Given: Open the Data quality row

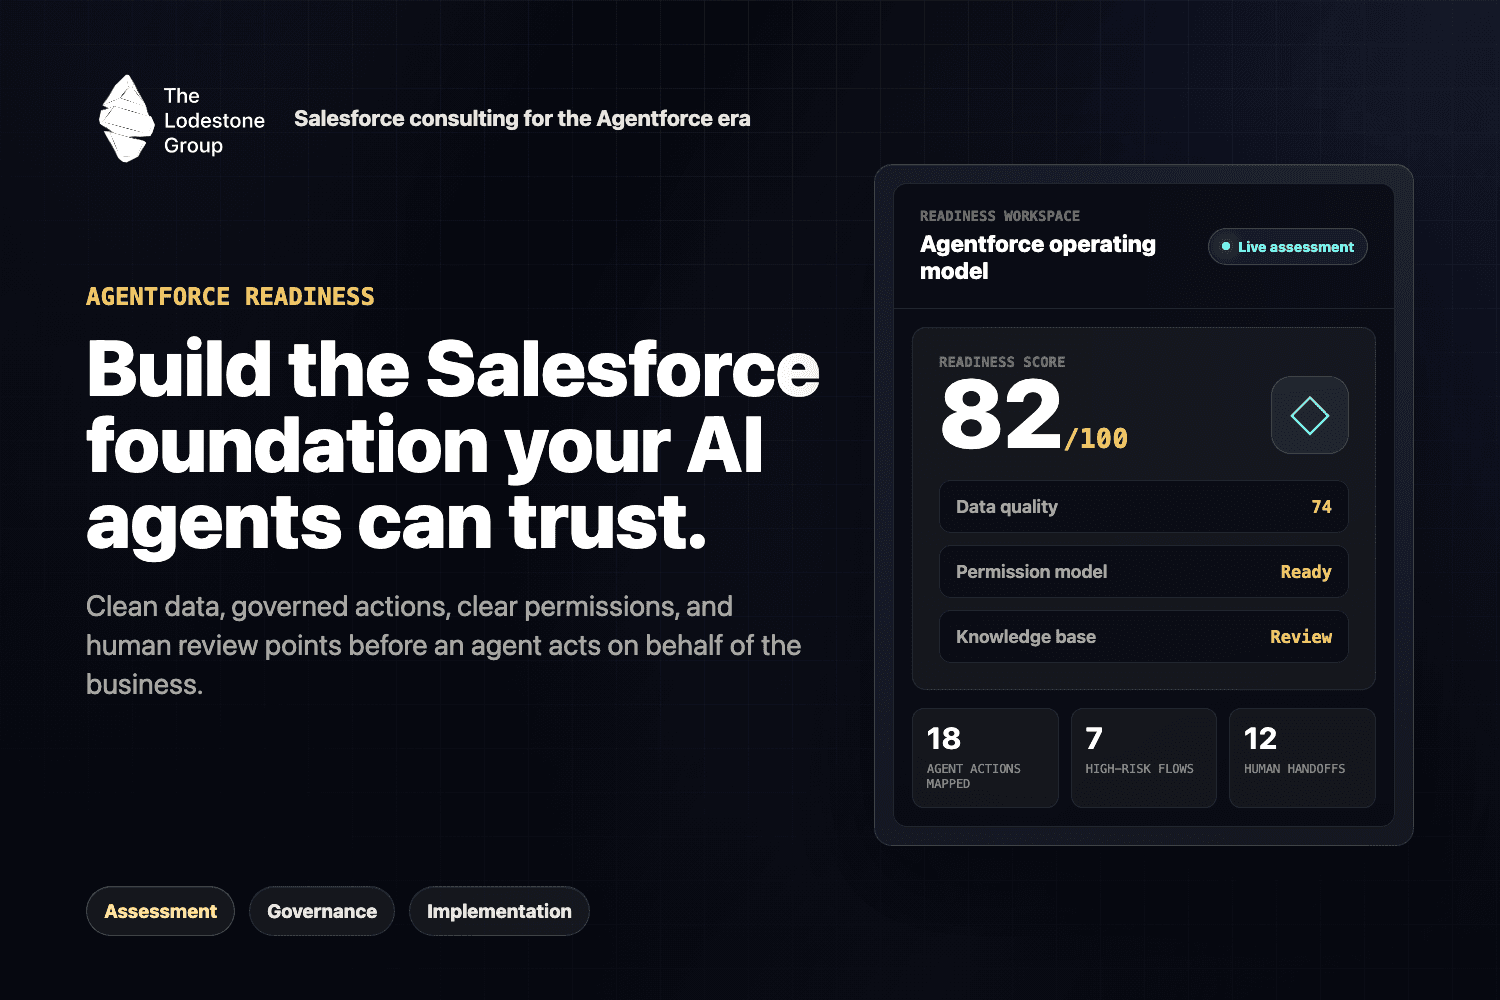Looking at the screenshot, I should pyautogui.click(x=1143, y=507).
